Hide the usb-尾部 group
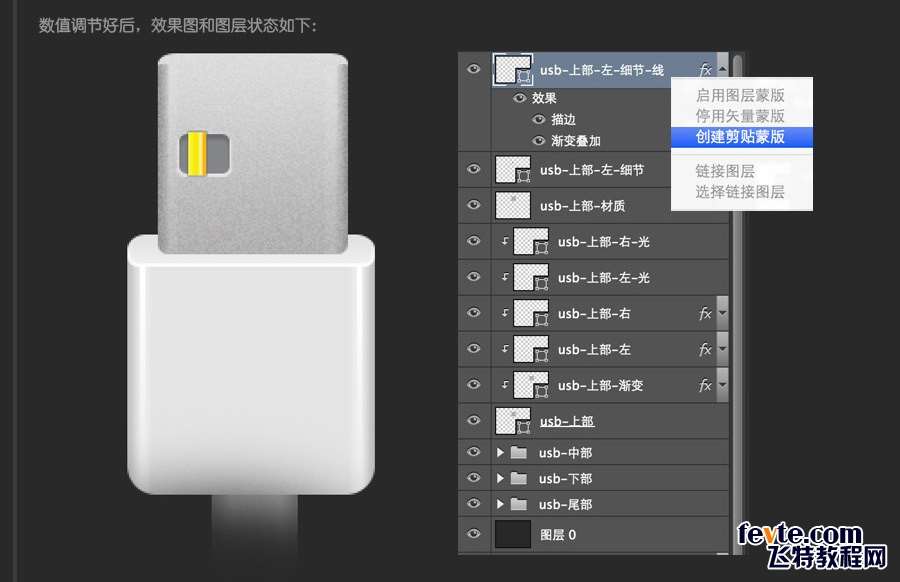Image resolution: width=900 pixels, height=582 pixels. pos(474,503)
